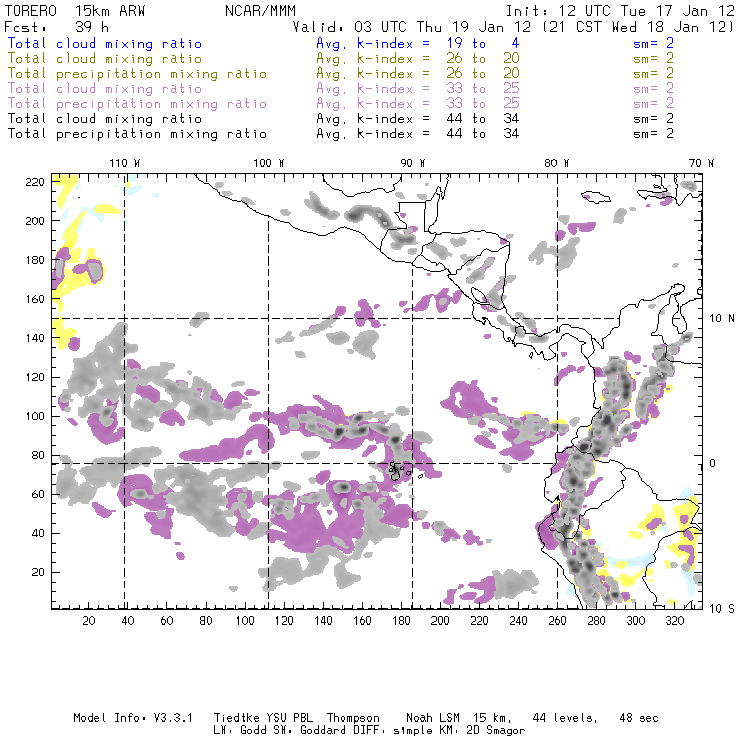
Task: Click the purple "Total cloud mixing ratio" legend entry
Action: pyautogui.click(x=105, y=89)
